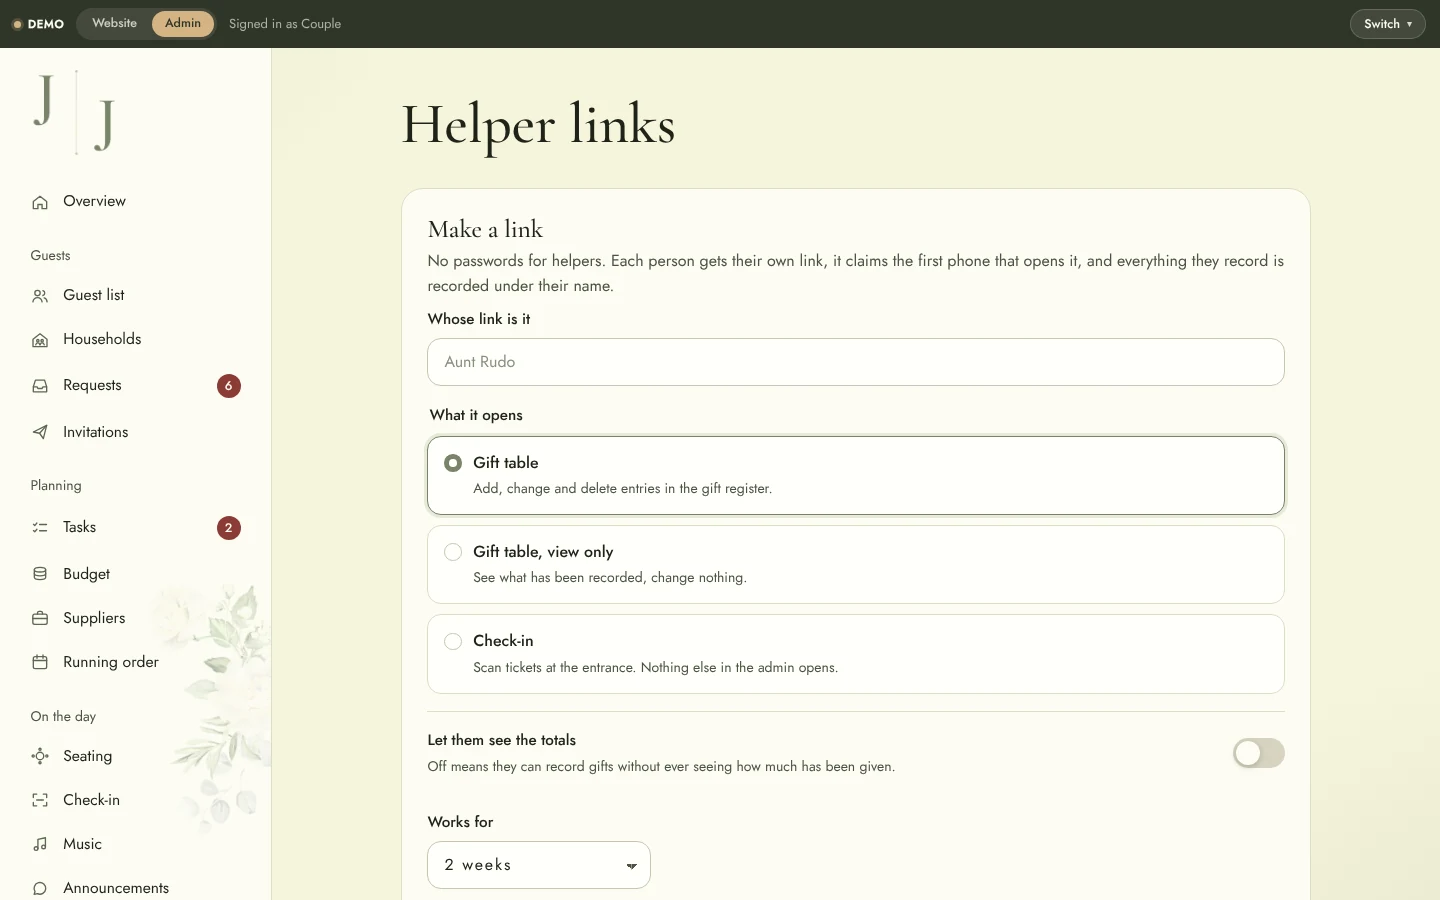Select Admin mode in top bar
This screenshot has height=900, width=1440.
[x=183, y=24]
